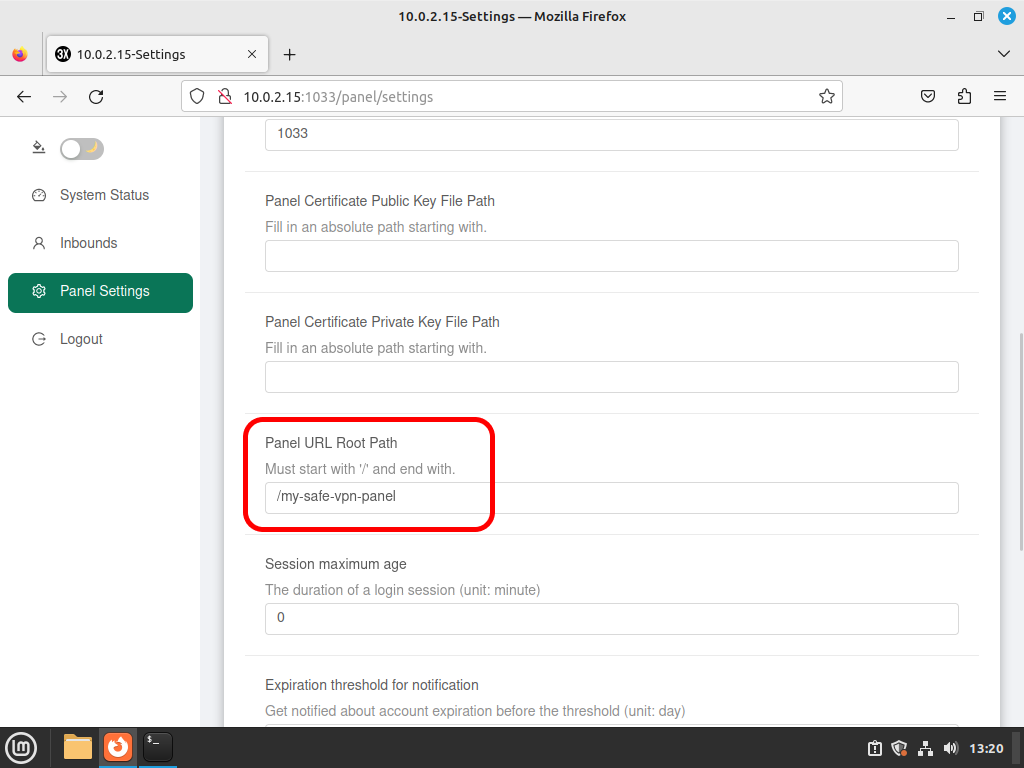Click the tracking protection shield icon
The height and width of the screenshot is (768, 1024).
click(x=197, y=97)
